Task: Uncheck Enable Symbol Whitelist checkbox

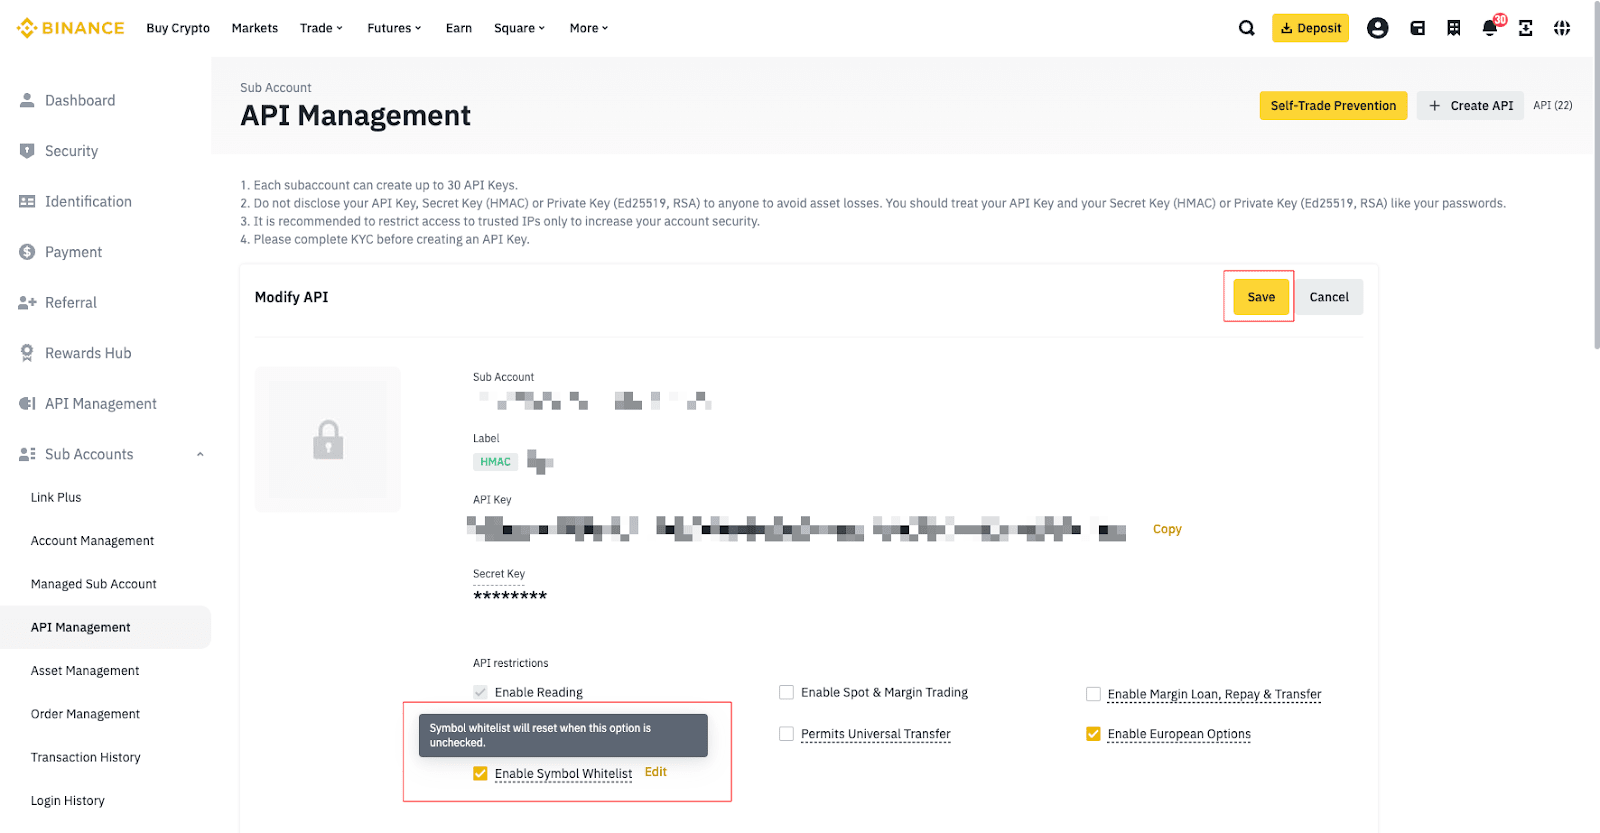Action: point(481,774)
